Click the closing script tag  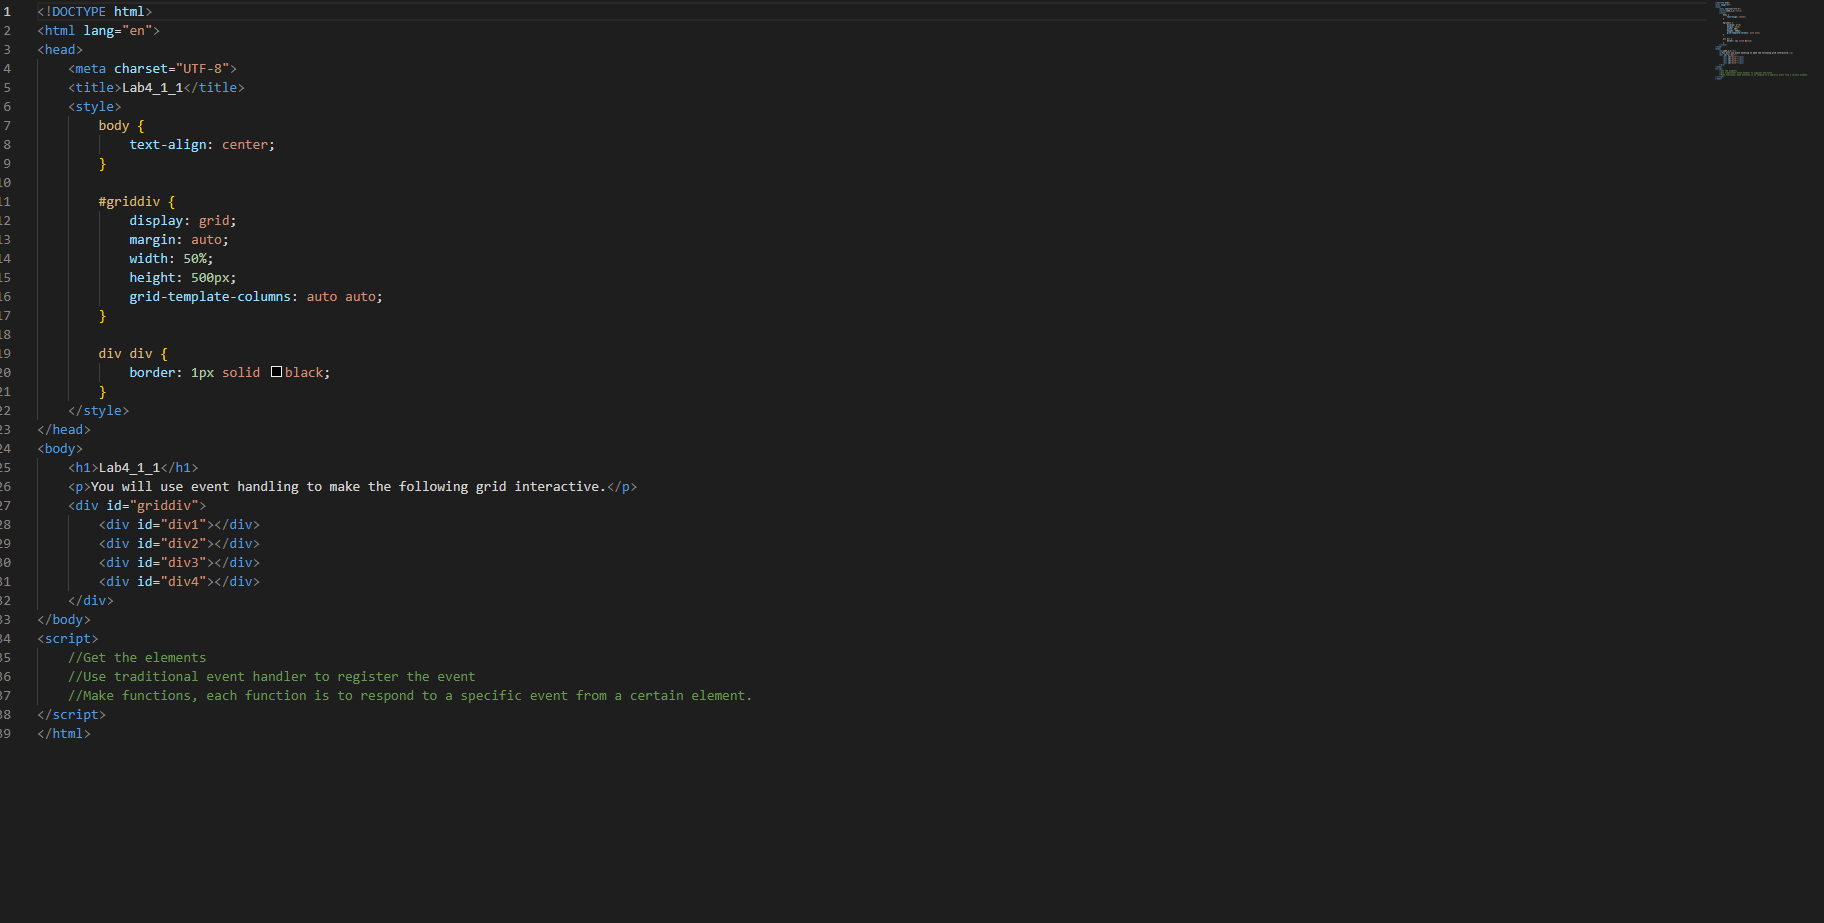pyautogui.click(x=72, y=715)
